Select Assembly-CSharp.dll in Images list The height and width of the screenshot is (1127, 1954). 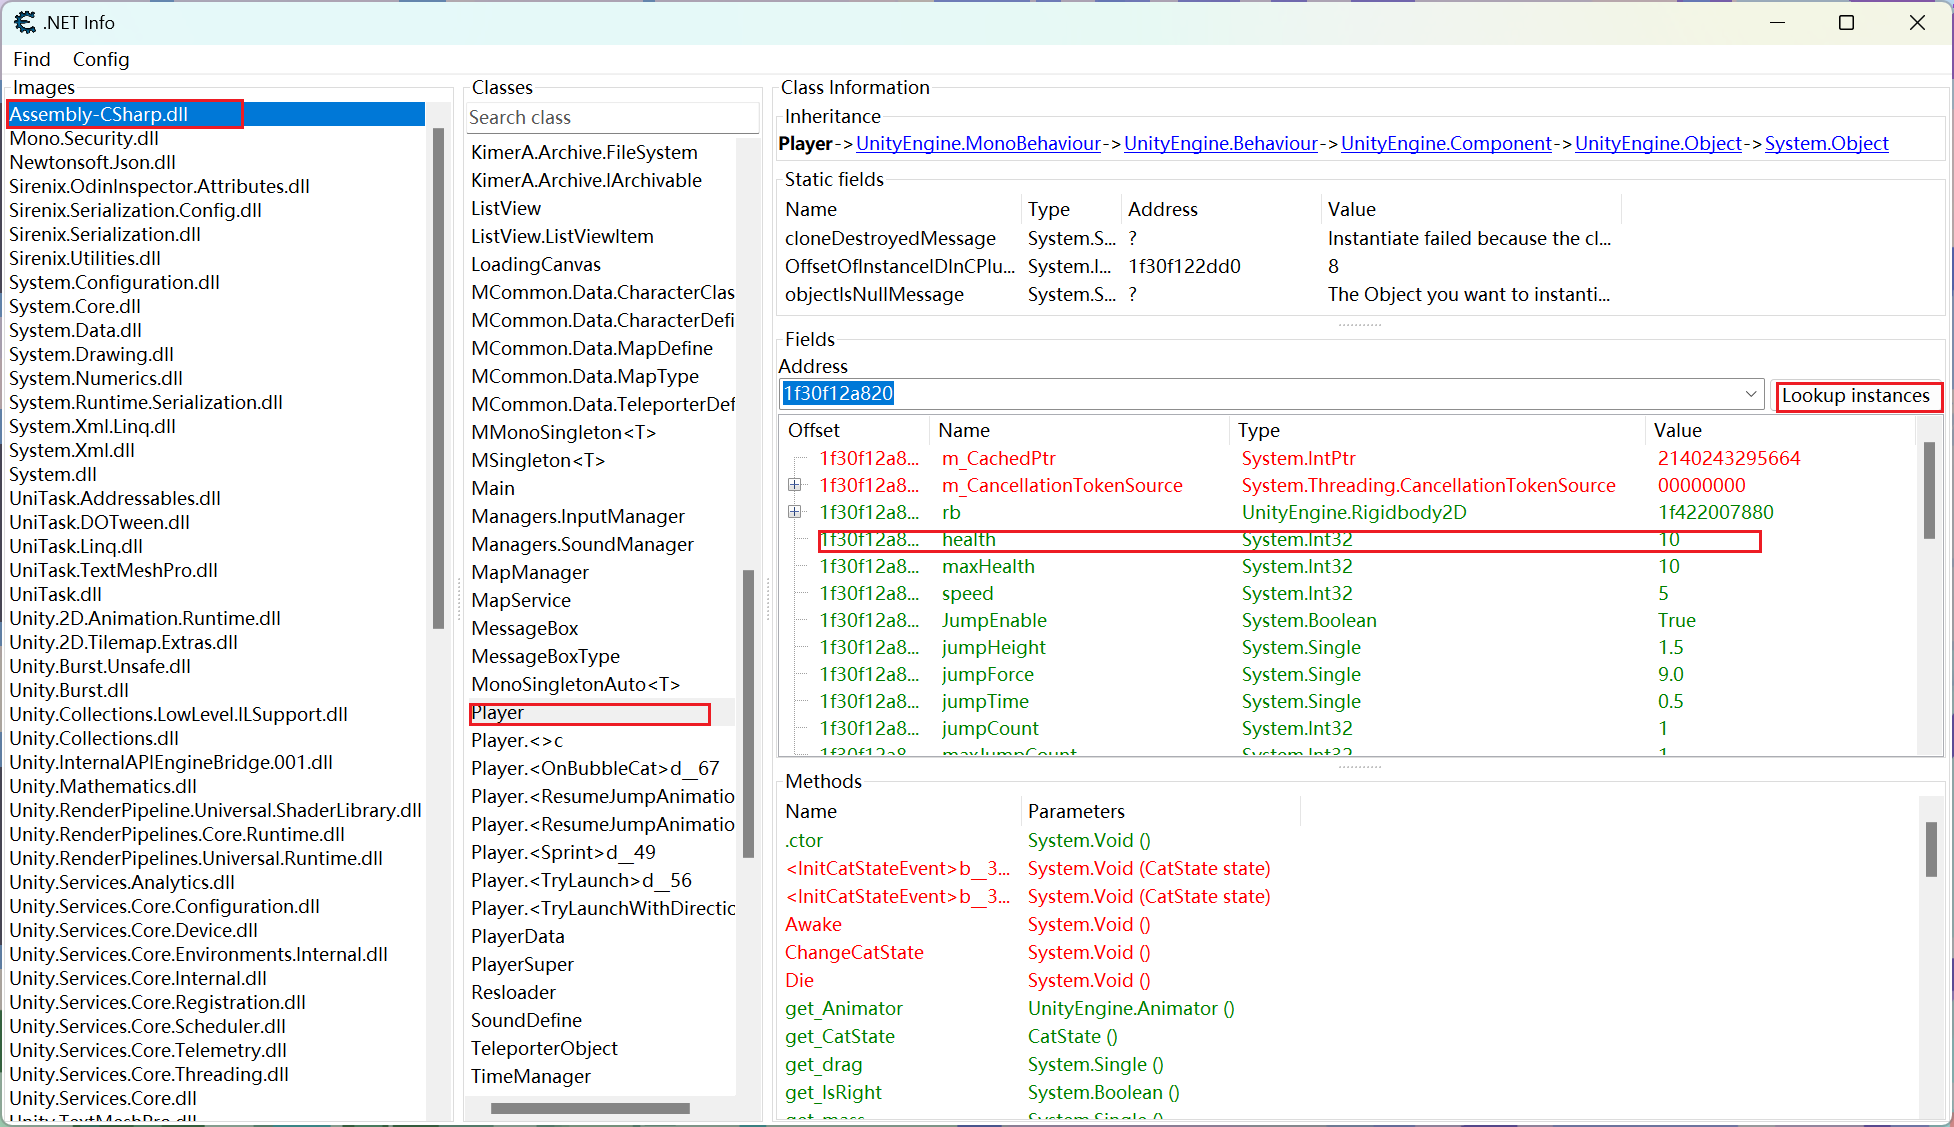(99, 114)
